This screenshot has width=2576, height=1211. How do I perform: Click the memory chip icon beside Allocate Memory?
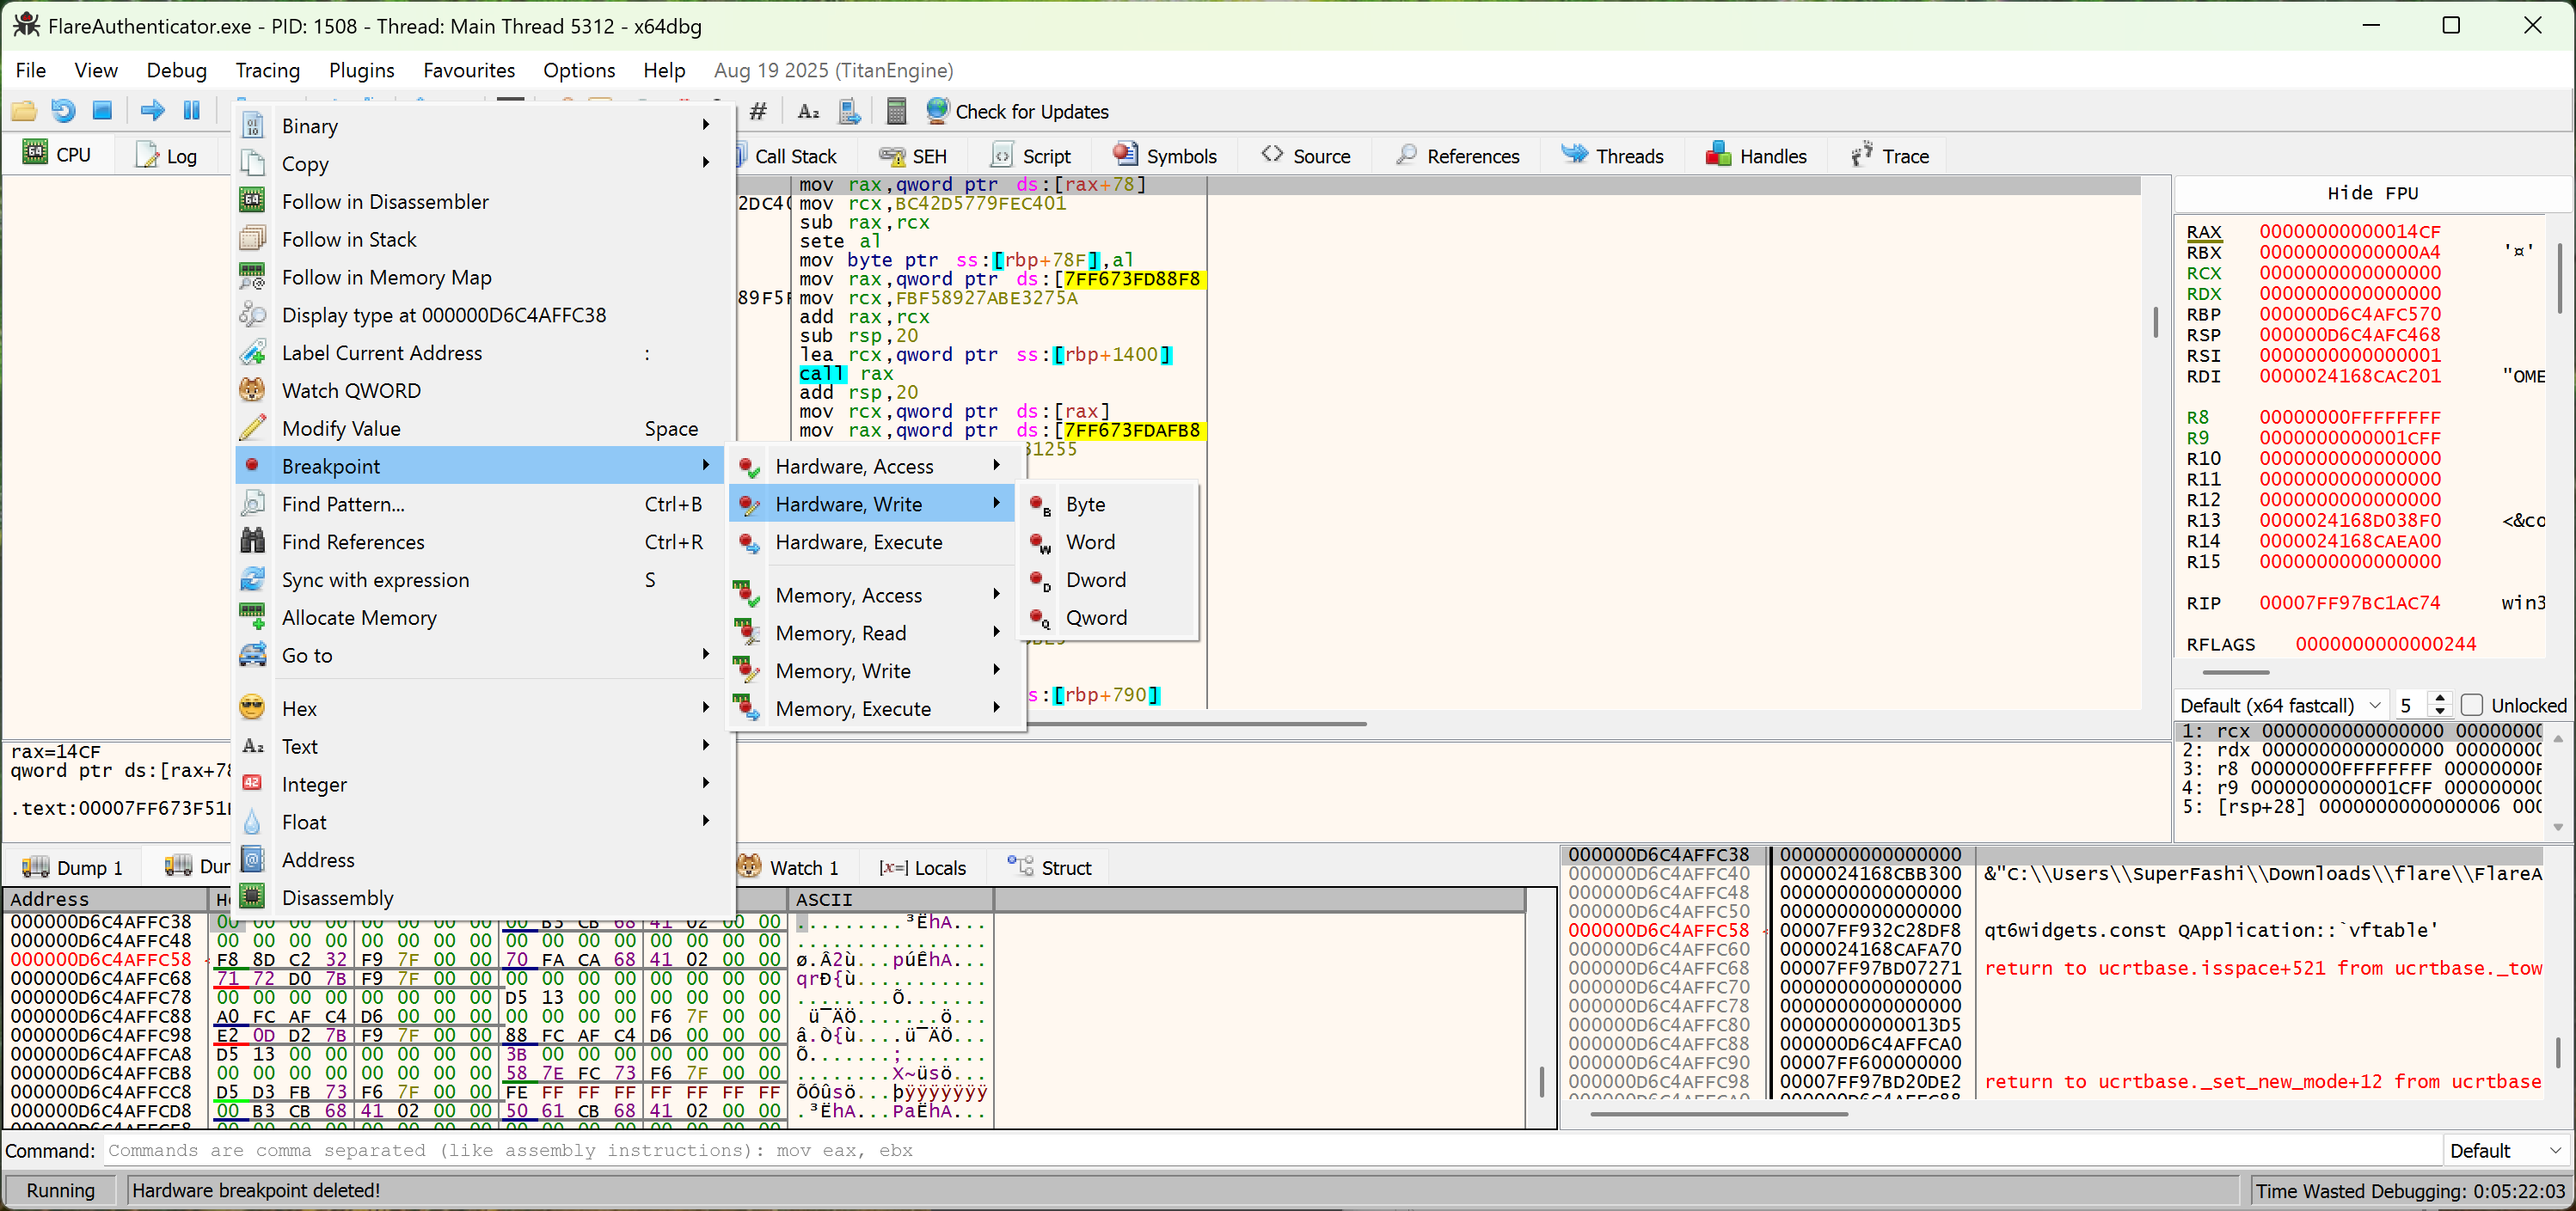pos(253,617)
